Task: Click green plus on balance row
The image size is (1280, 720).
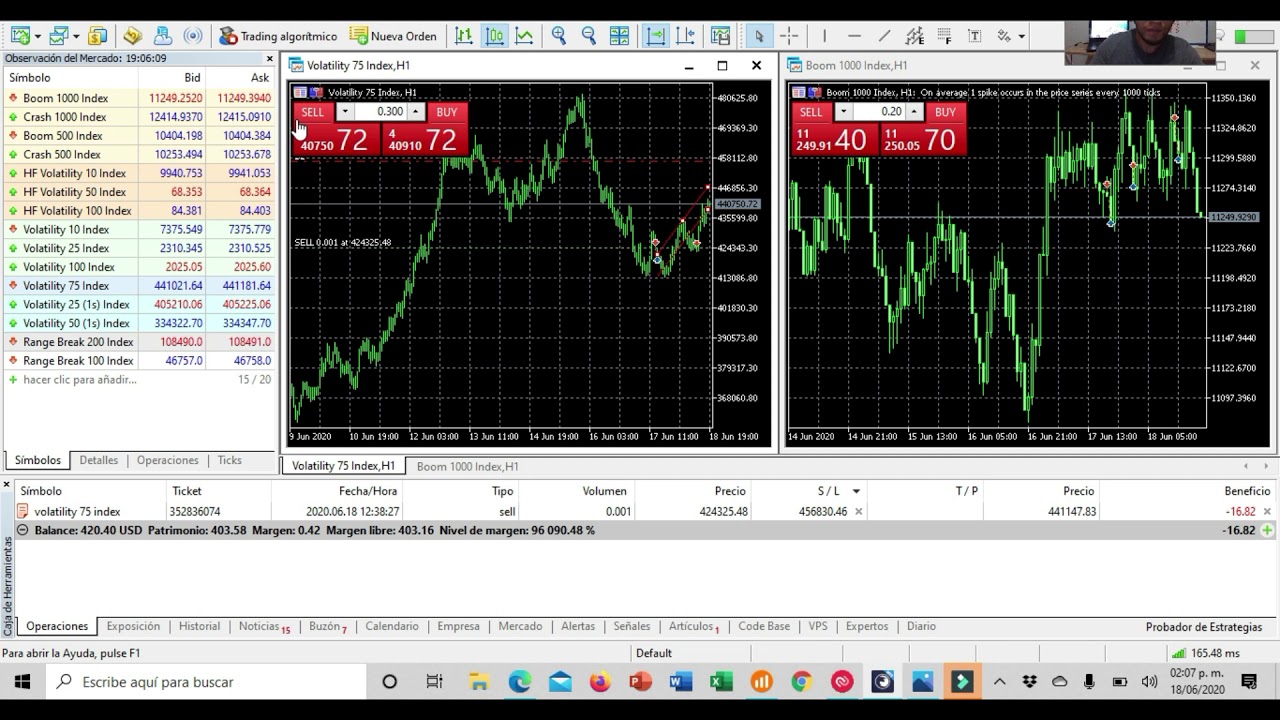Action: pos(1267,530)
